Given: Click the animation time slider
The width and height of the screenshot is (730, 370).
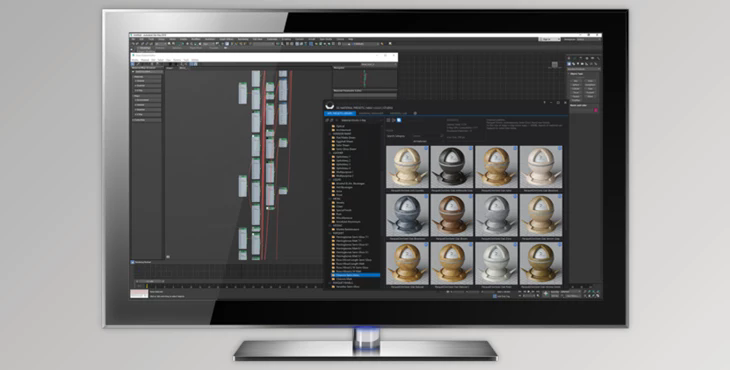Looking at the screenshot, I should (x=150, y=281).
